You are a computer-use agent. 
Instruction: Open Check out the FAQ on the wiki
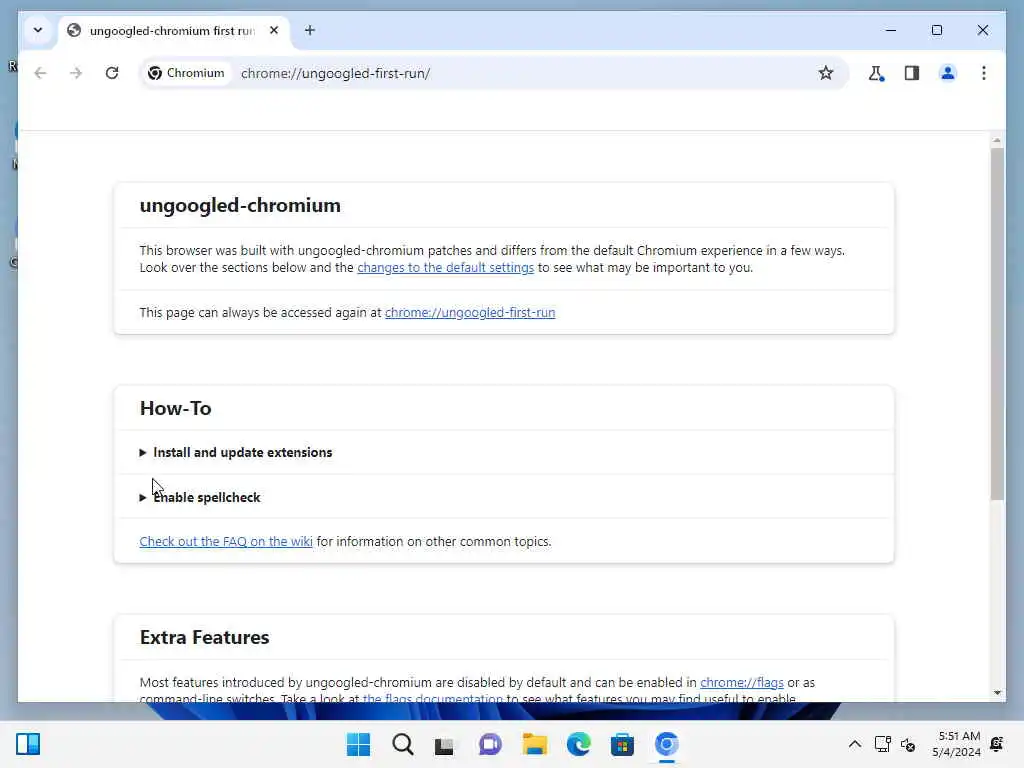tap(226, 541)
